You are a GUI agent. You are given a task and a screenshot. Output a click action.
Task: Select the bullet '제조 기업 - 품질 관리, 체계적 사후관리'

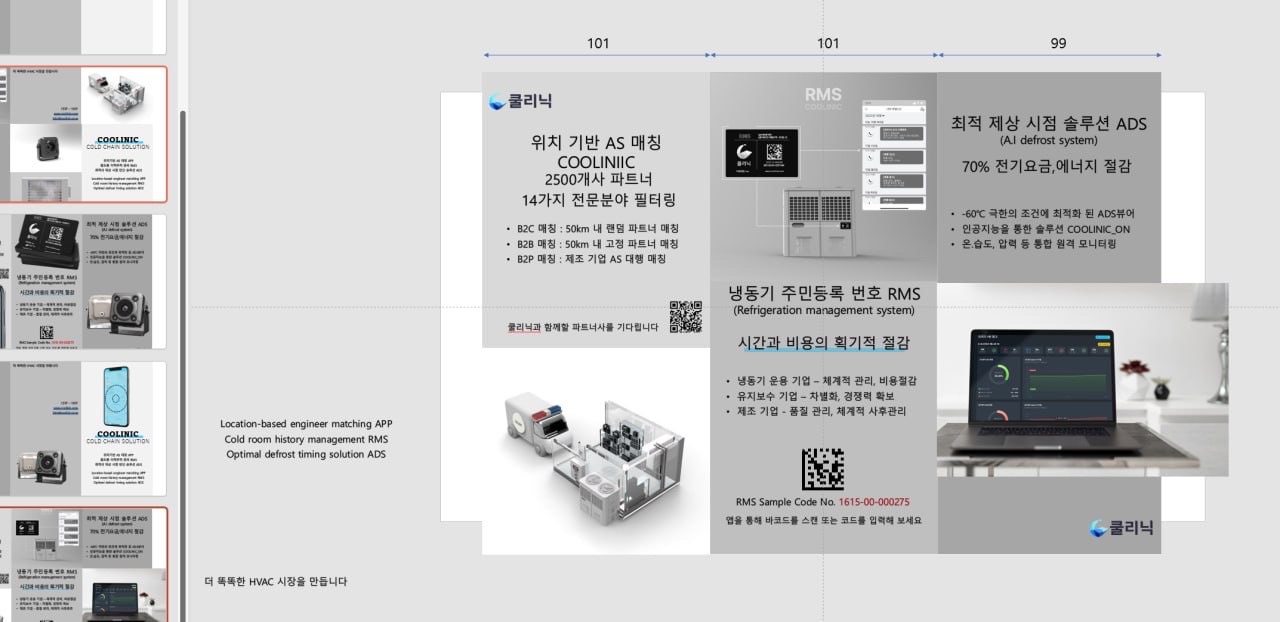tap(815, 411)
